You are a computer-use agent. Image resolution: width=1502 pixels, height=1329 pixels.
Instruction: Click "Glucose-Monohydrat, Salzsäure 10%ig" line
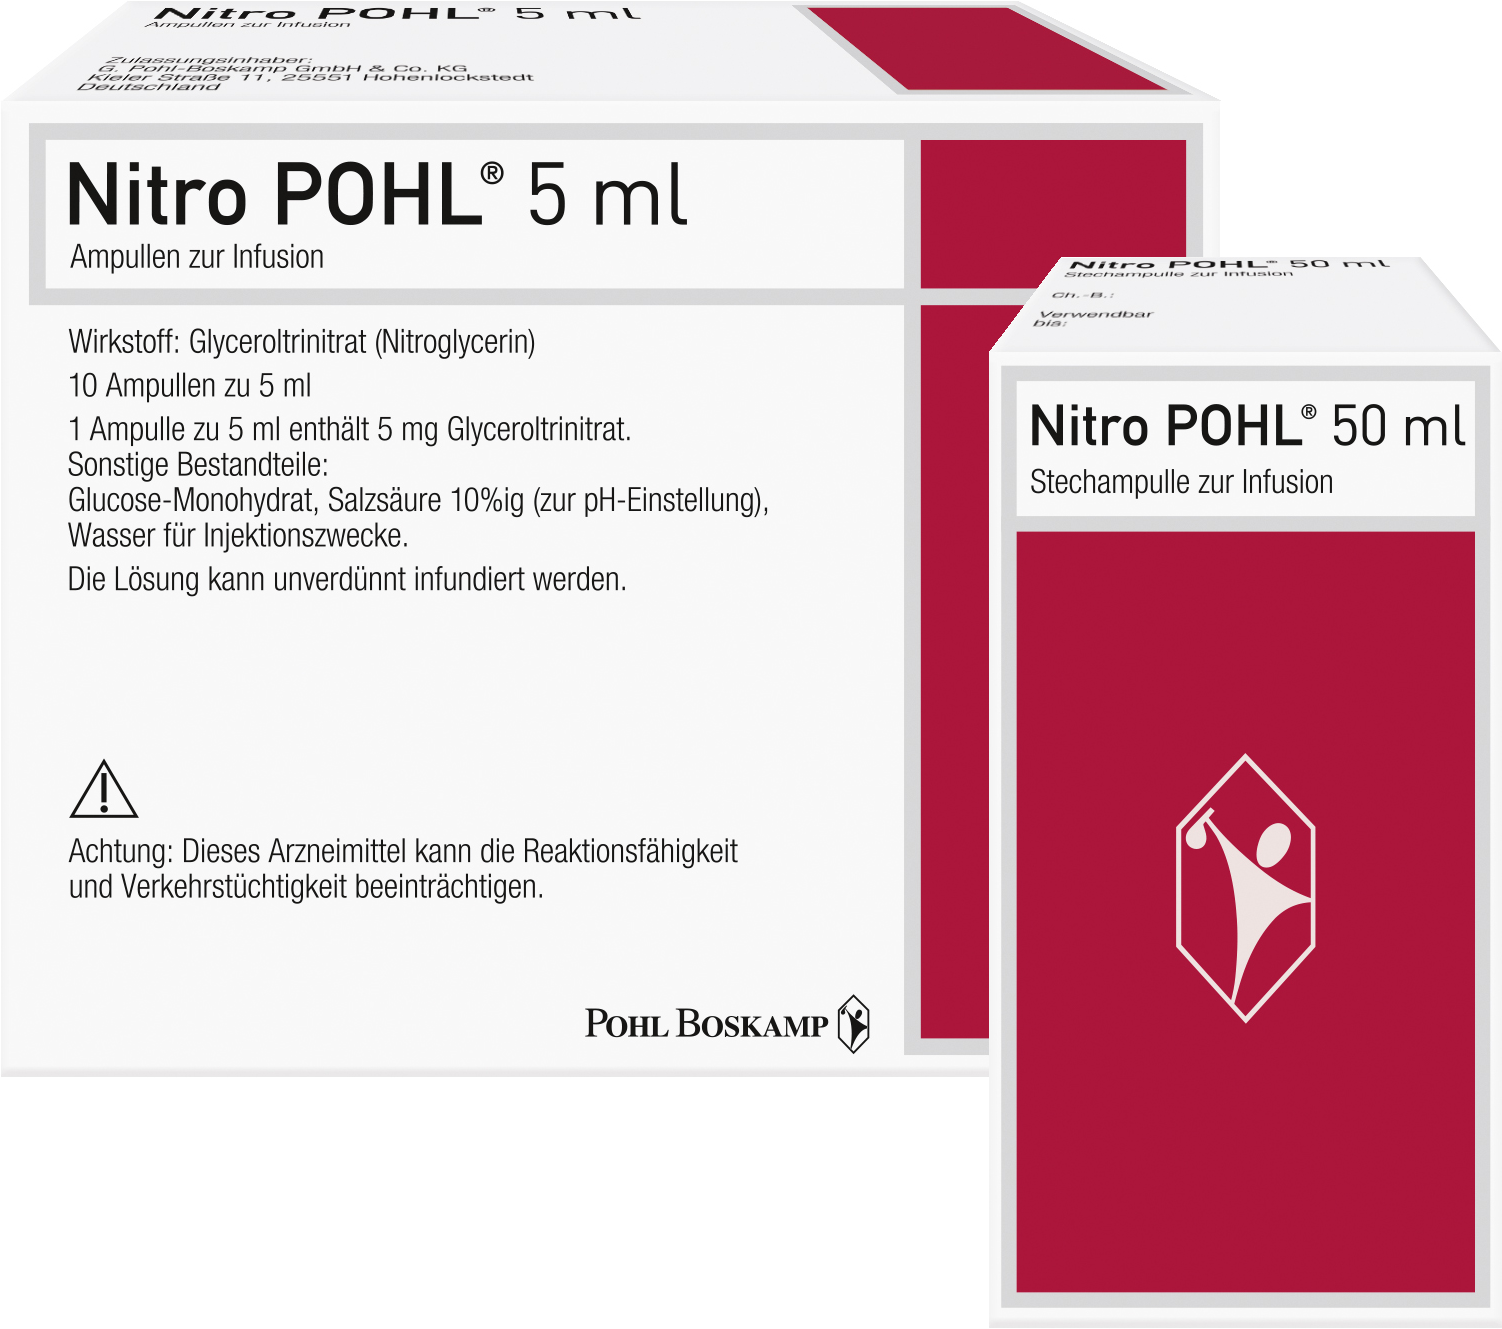coord(418,500)
